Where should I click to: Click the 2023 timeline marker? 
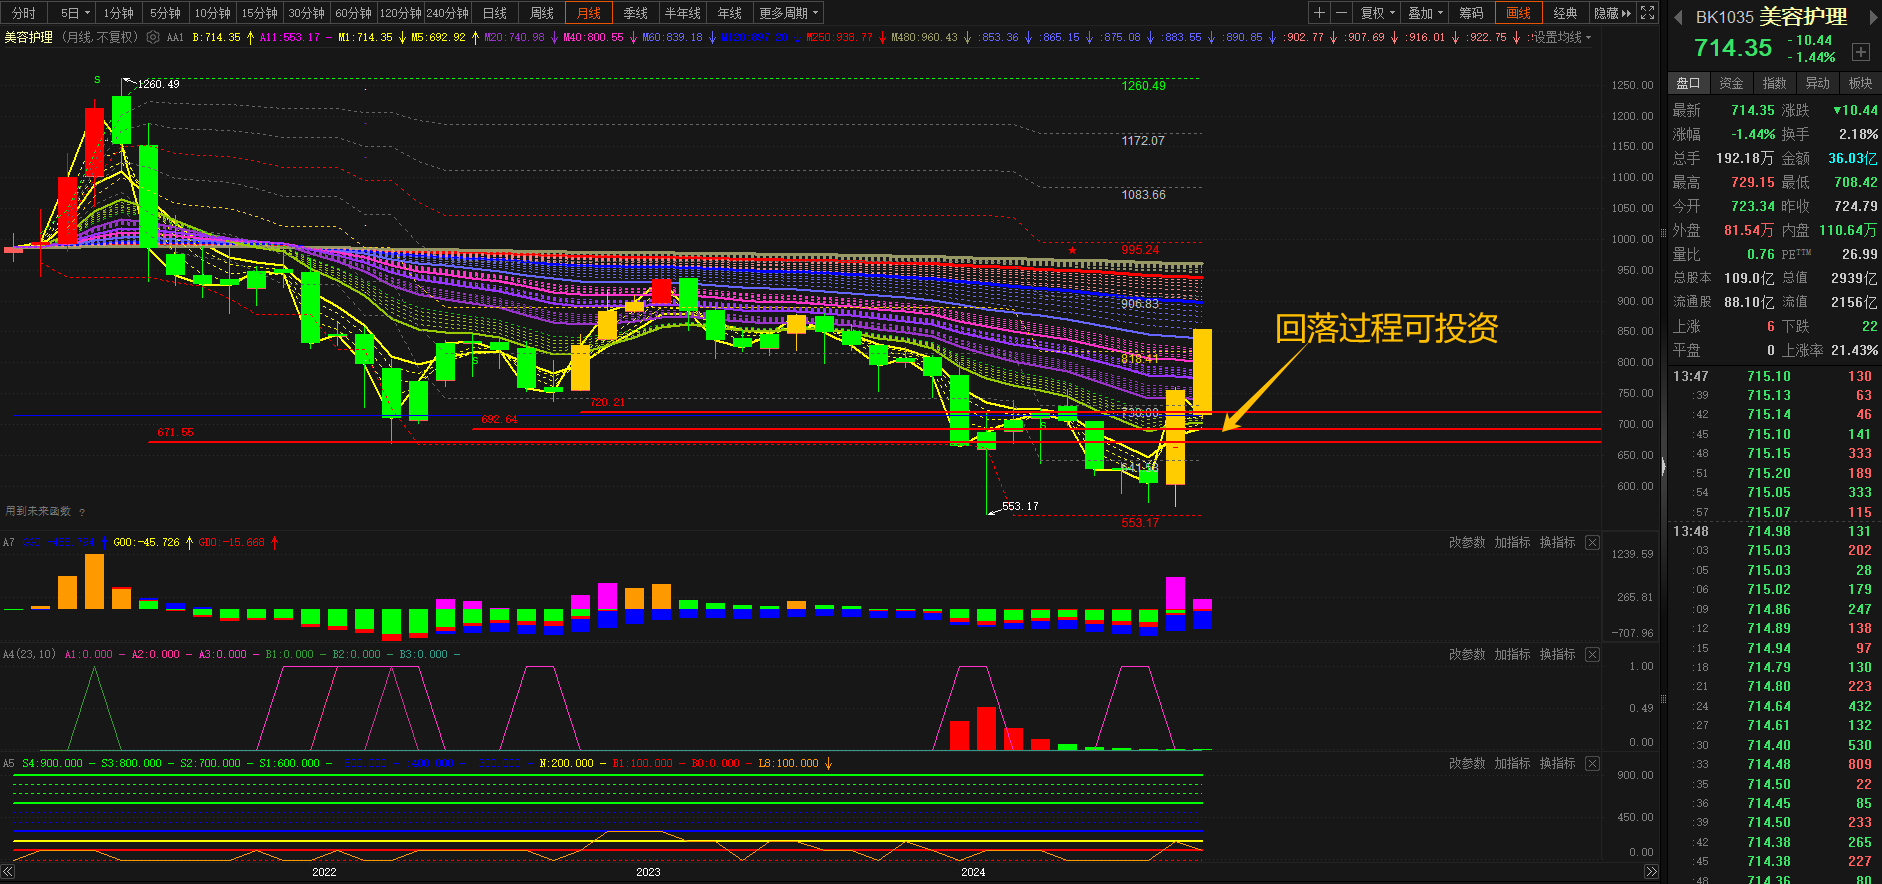coord(648,872)
